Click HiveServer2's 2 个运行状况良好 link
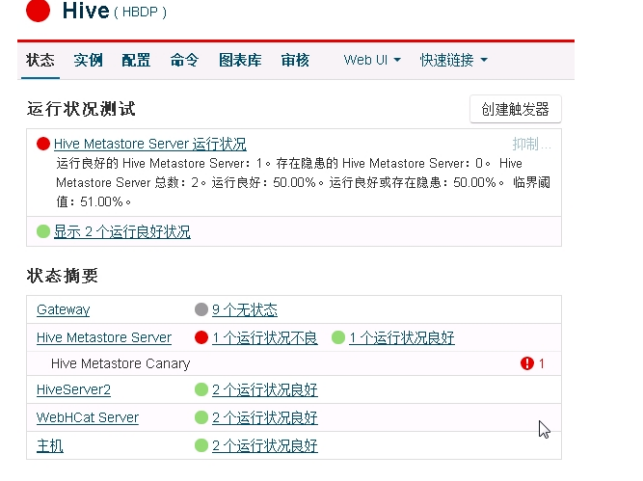The image size is (643, 481). [265, 390]
